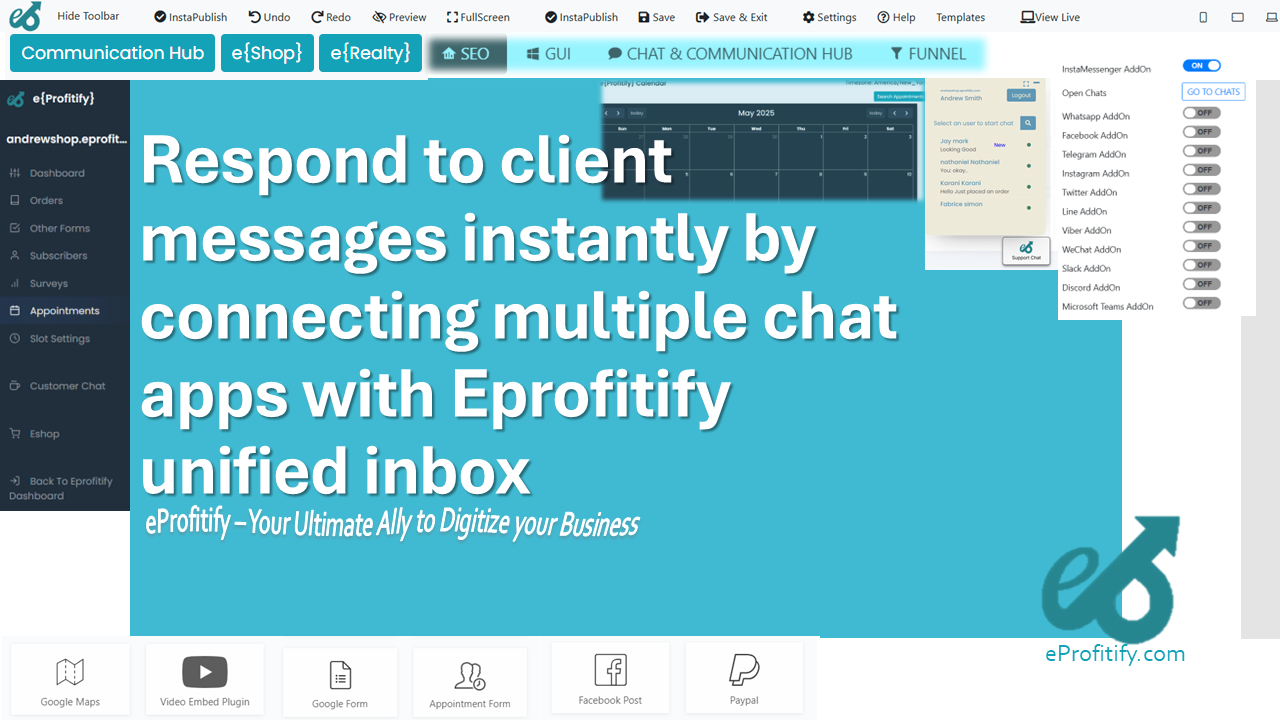
Task: Enable the Instagram AddOn toggle
Action: tap(1201, 170)
